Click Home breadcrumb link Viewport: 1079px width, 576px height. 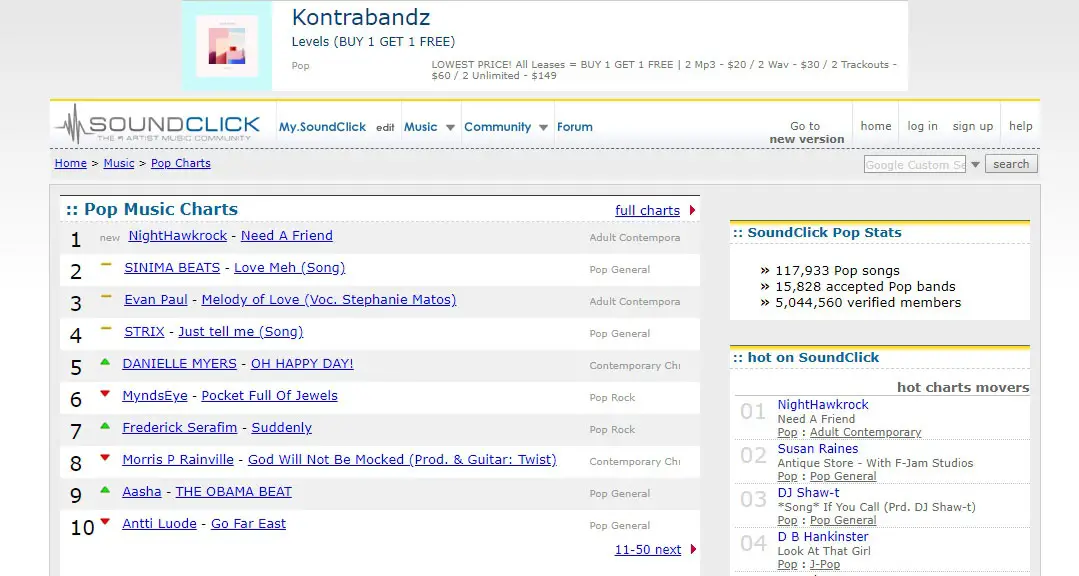pyautogui.click(x=71, y=163)
